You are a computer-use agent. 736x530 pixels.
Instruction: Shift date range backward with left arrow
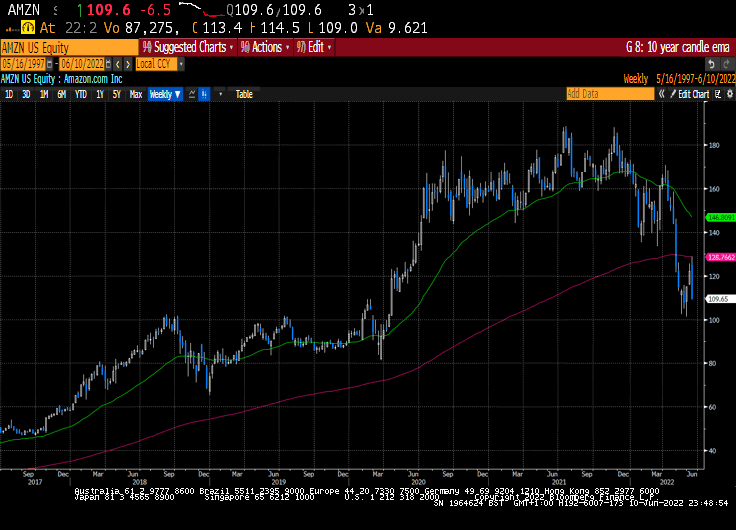(x=118, y=64)
